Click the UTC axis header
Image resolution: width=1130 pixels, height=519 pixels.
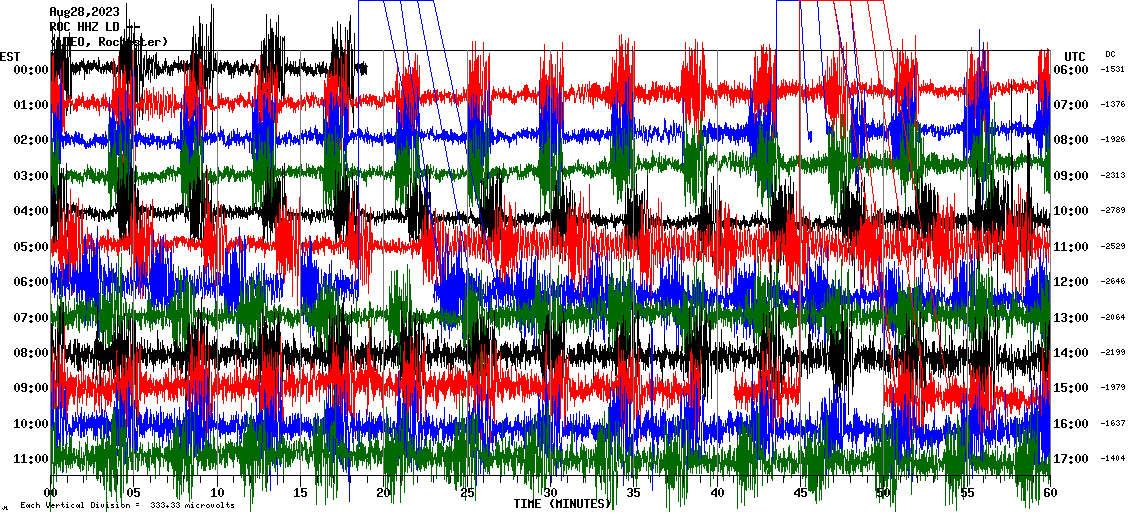(x=1075, y=56)
